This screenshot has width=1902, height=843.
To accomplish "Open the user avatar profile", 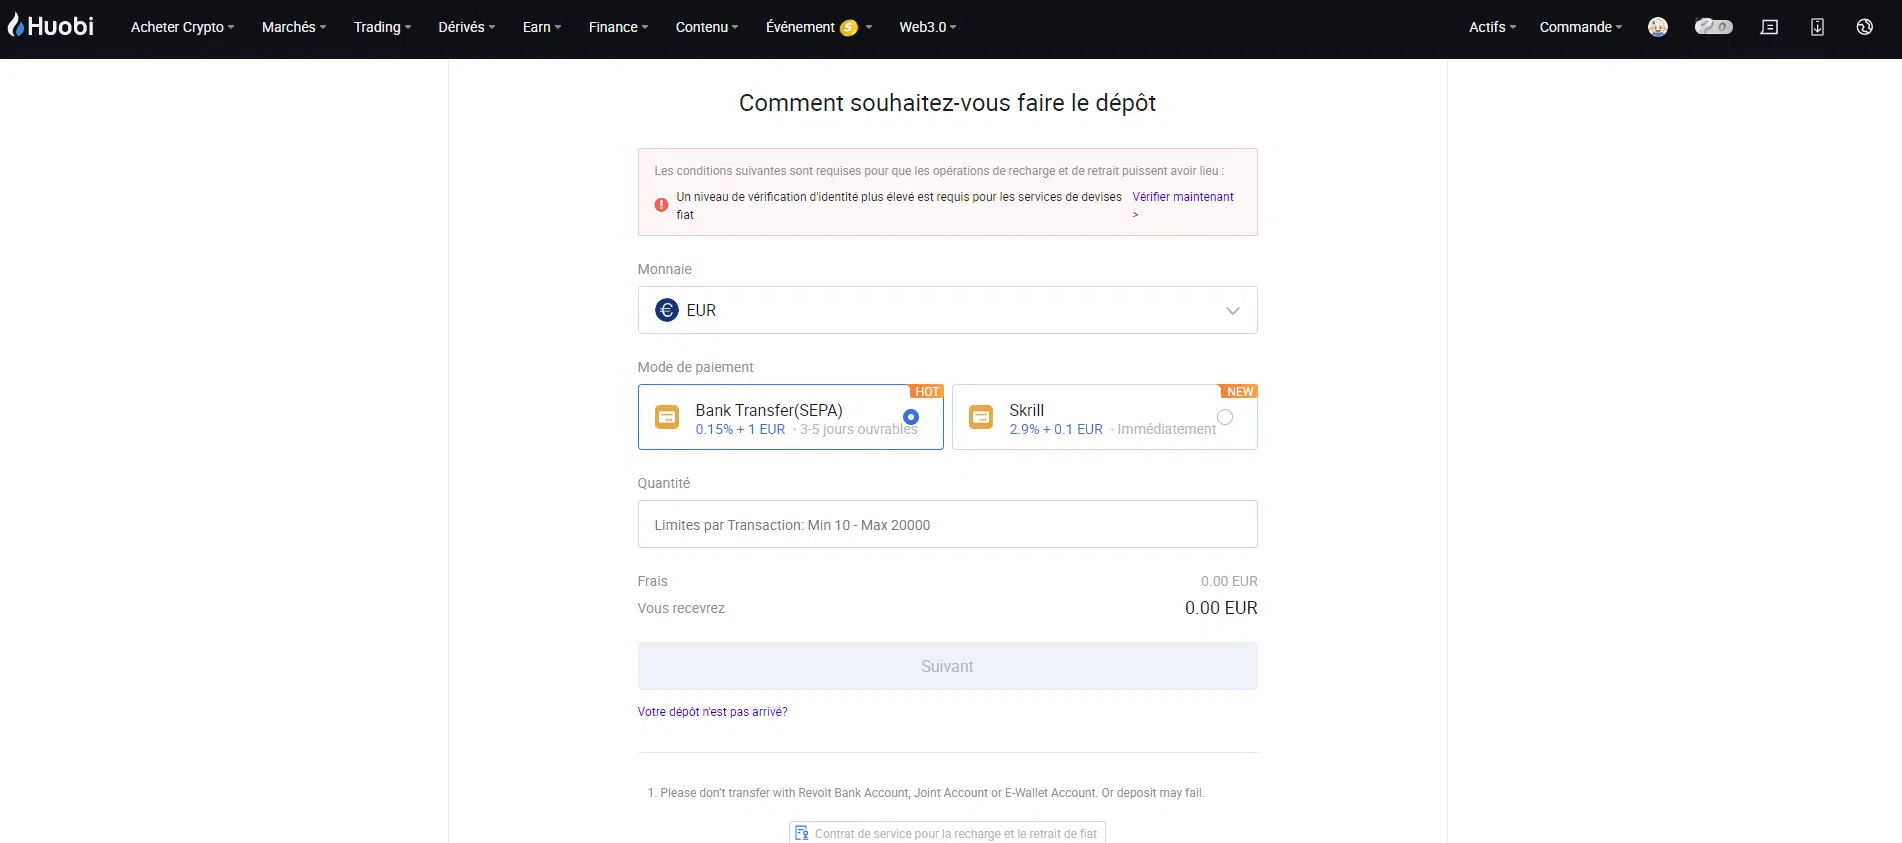I will pyautogui.click(x=1658, y=27).
